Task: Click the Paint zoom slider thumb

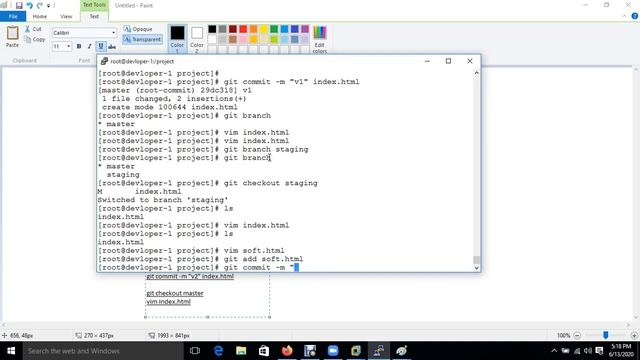Action: click(x=606, y=335)
